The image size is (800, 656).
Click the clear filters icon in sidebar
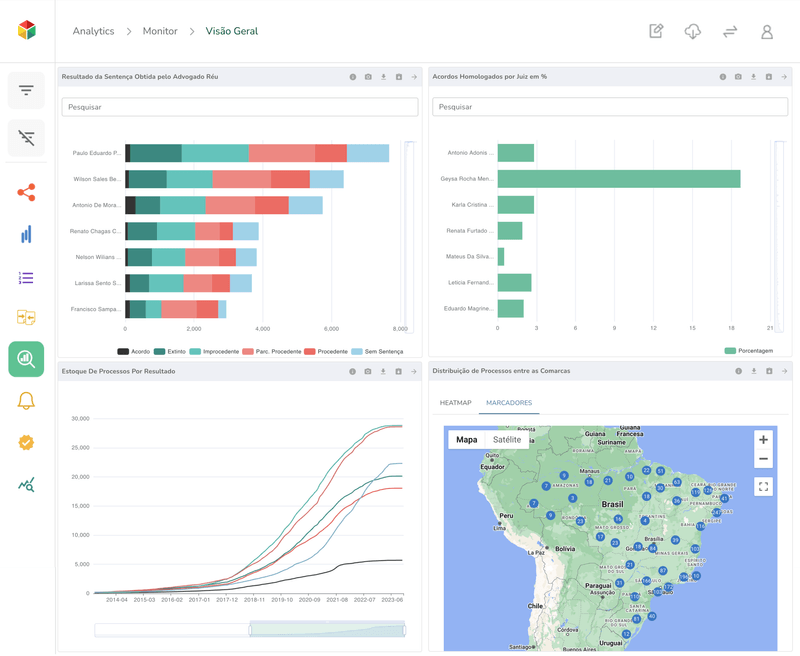click(26, 138)
